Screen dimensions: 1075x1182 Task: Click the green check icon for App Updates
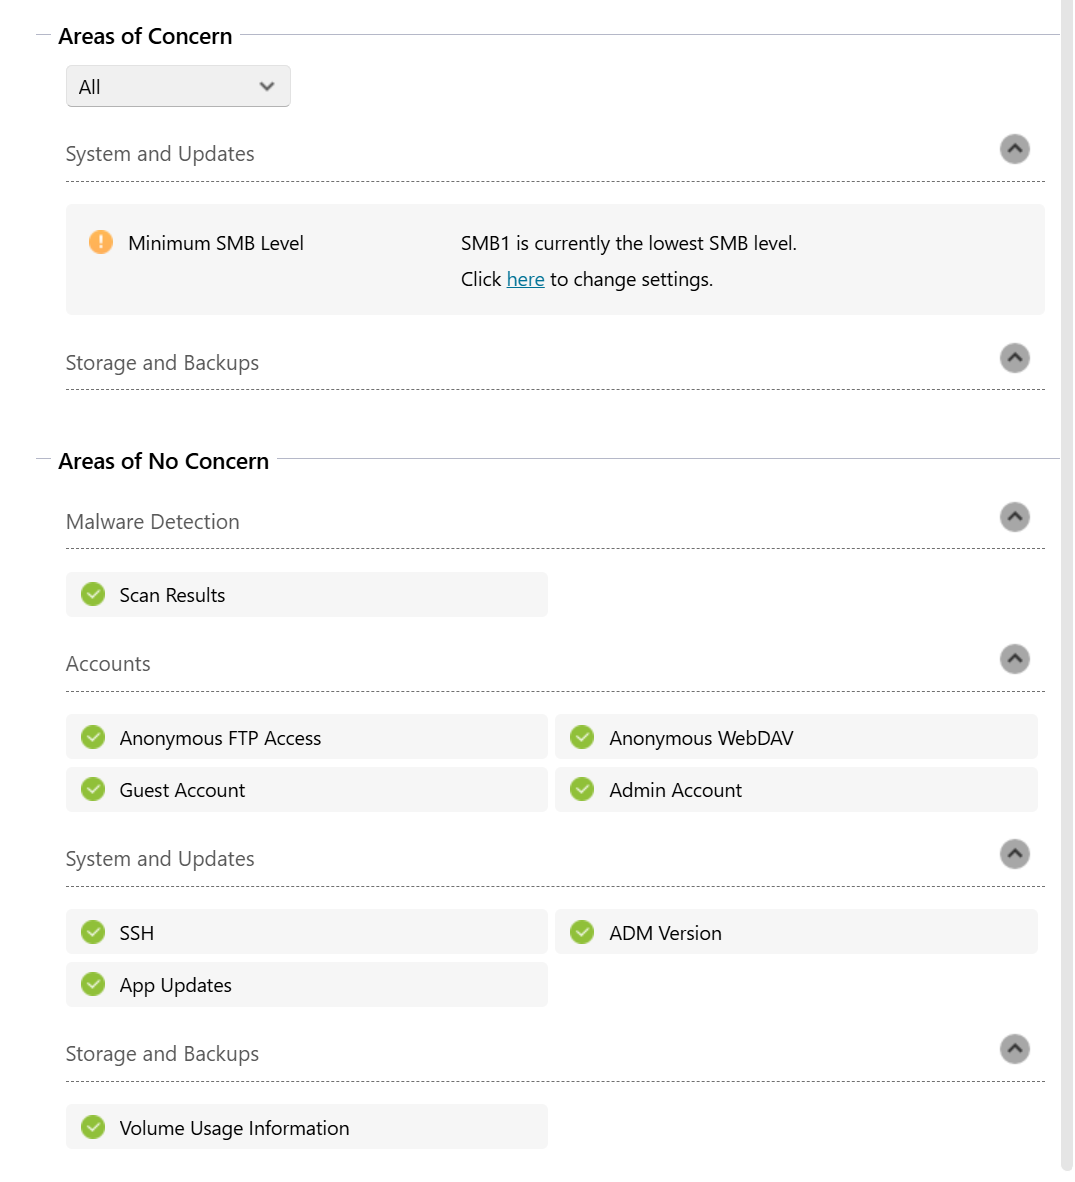[x=93, y=984]
